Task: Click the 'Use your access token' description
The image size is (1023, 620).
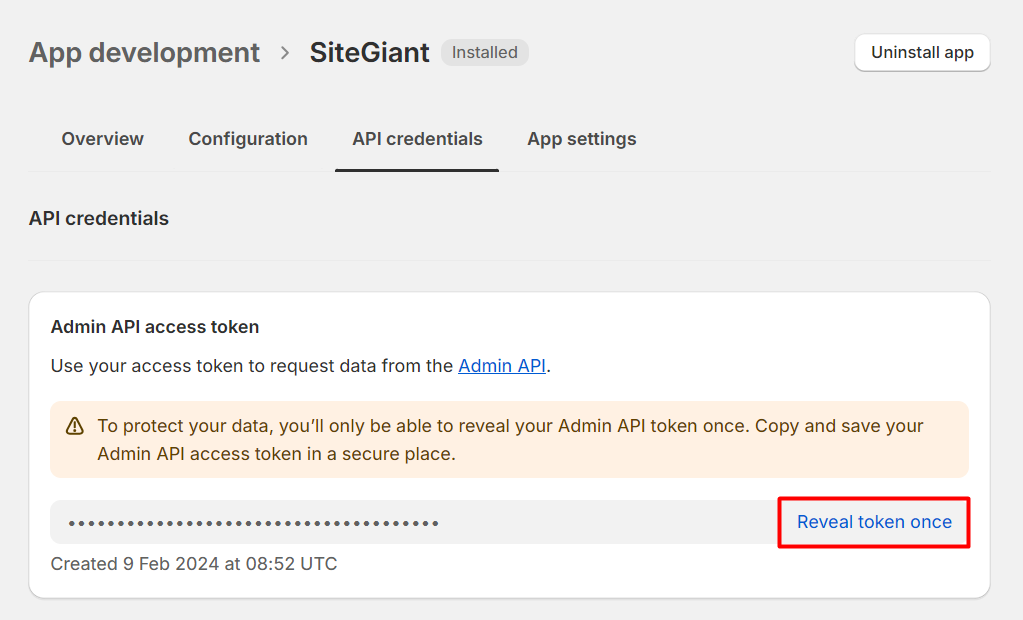Action: coord(252,366)
